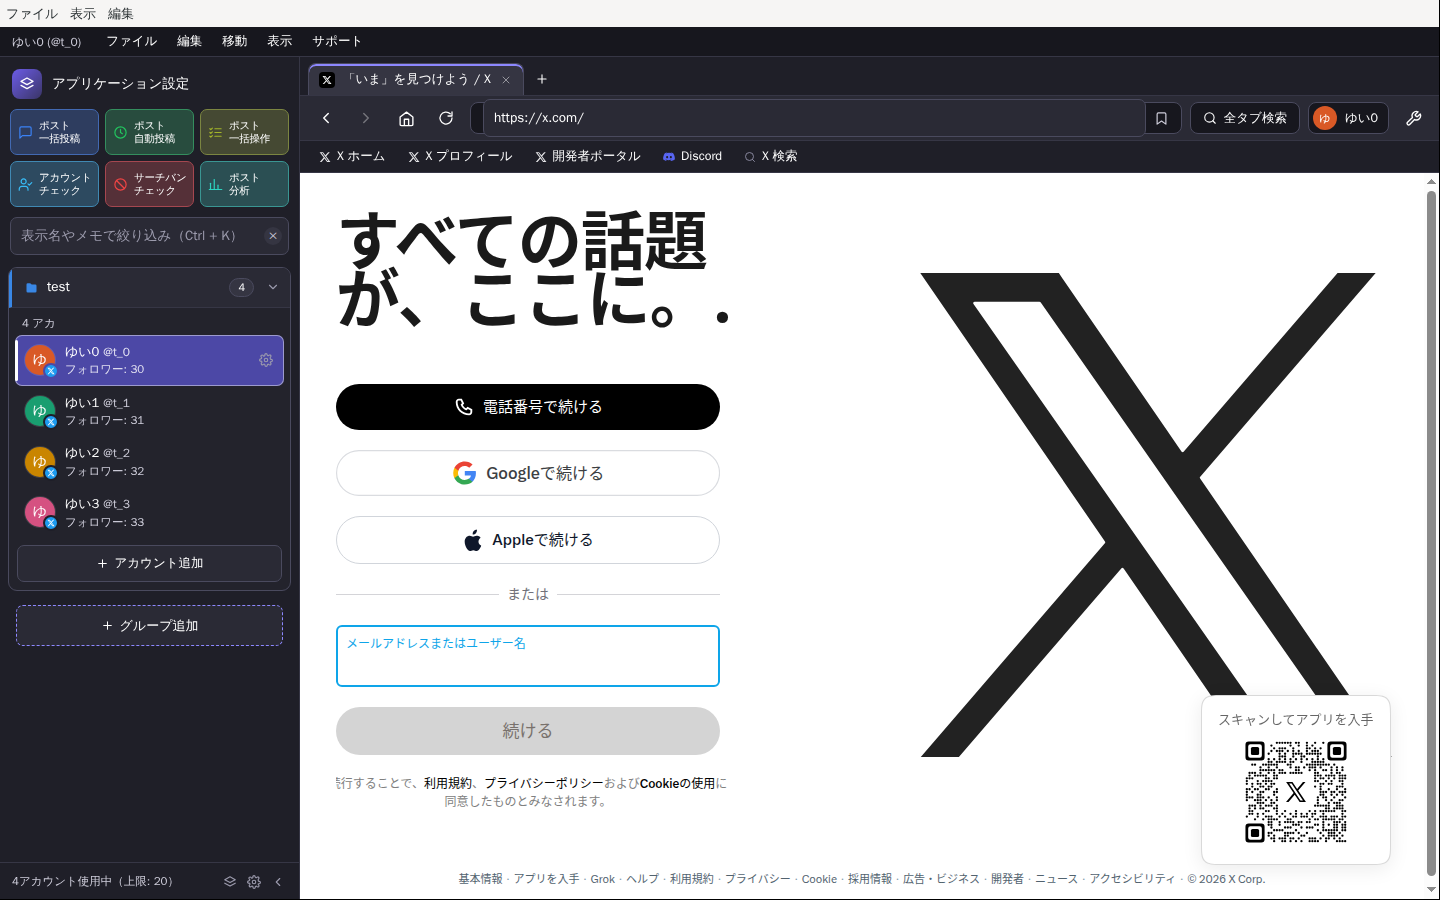Clear the account filter field
Viewport: 1440px width, 900px height.
pos(273,236)
